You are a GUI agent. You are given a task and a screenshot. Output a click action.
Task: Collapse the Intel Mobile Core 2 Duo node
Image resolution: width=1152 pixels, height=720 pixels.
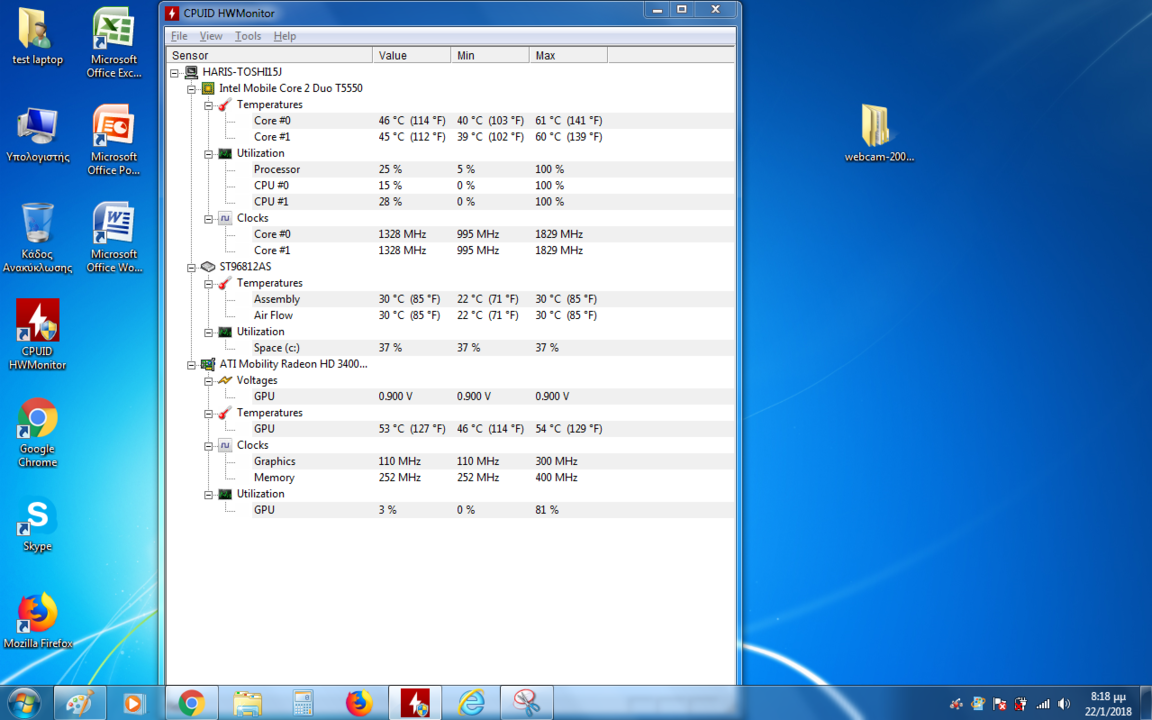coord(191,89)
